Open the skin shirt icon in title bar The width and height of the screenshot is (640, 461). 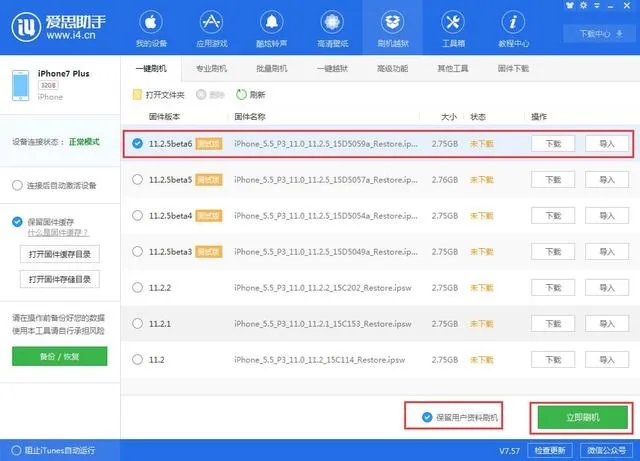pyautogui.click(x=570, y=5)
